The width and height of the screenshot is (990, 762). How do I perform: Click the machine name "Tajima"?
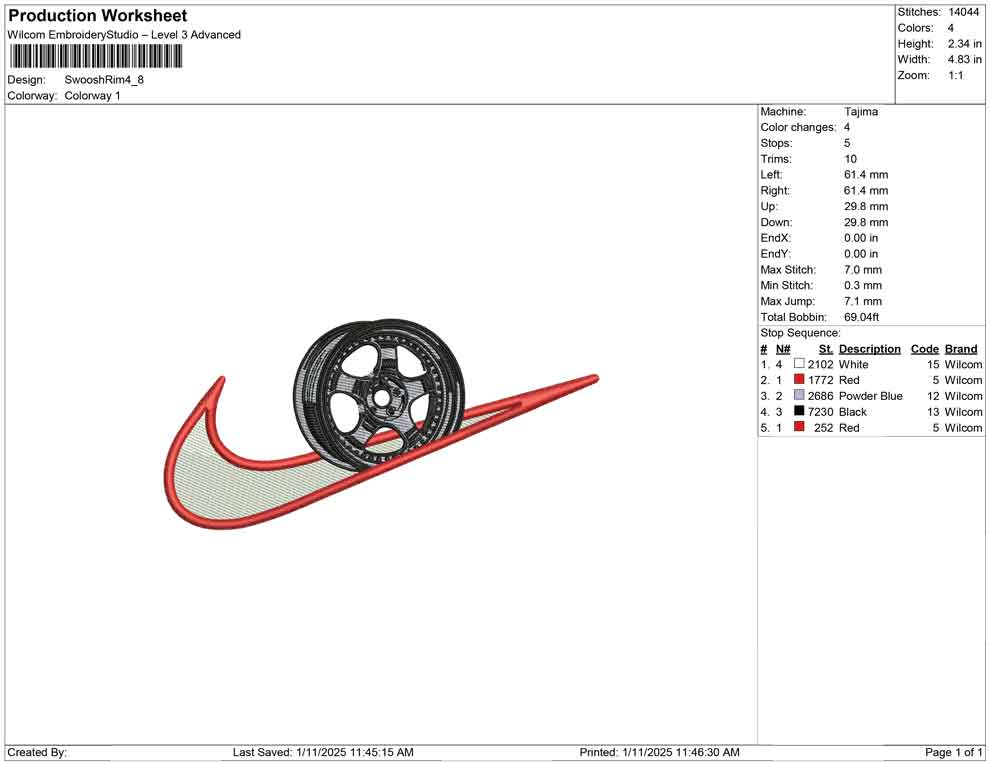pos(861,112)
